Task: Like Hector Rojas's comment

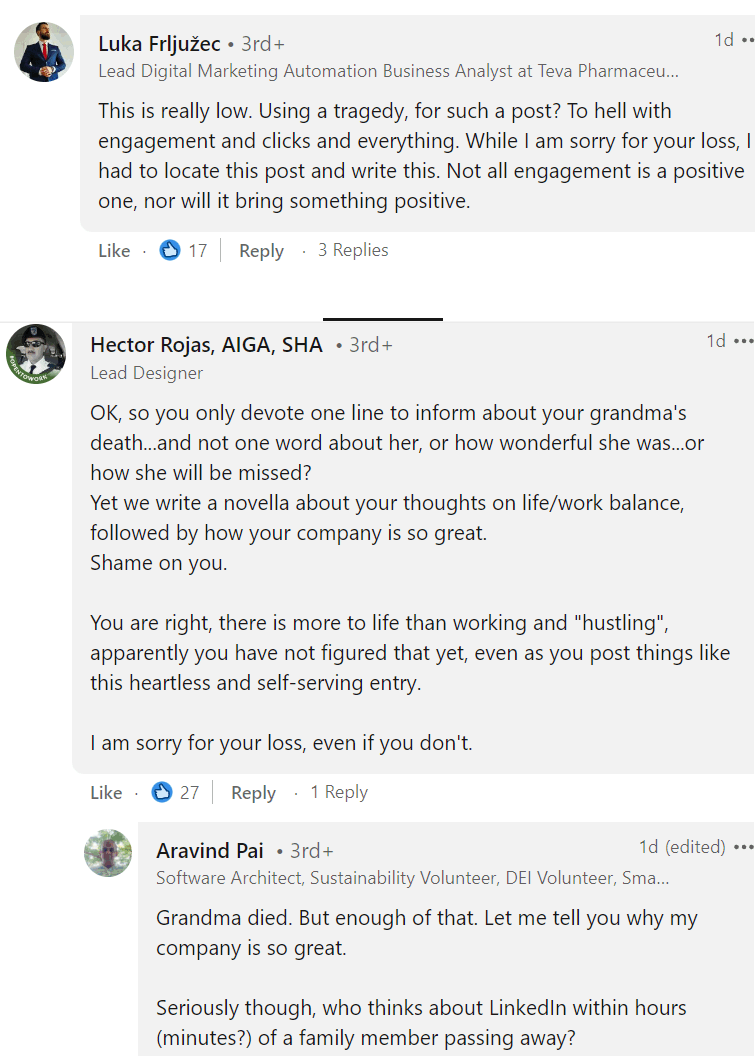Action: tap(106, 793)
